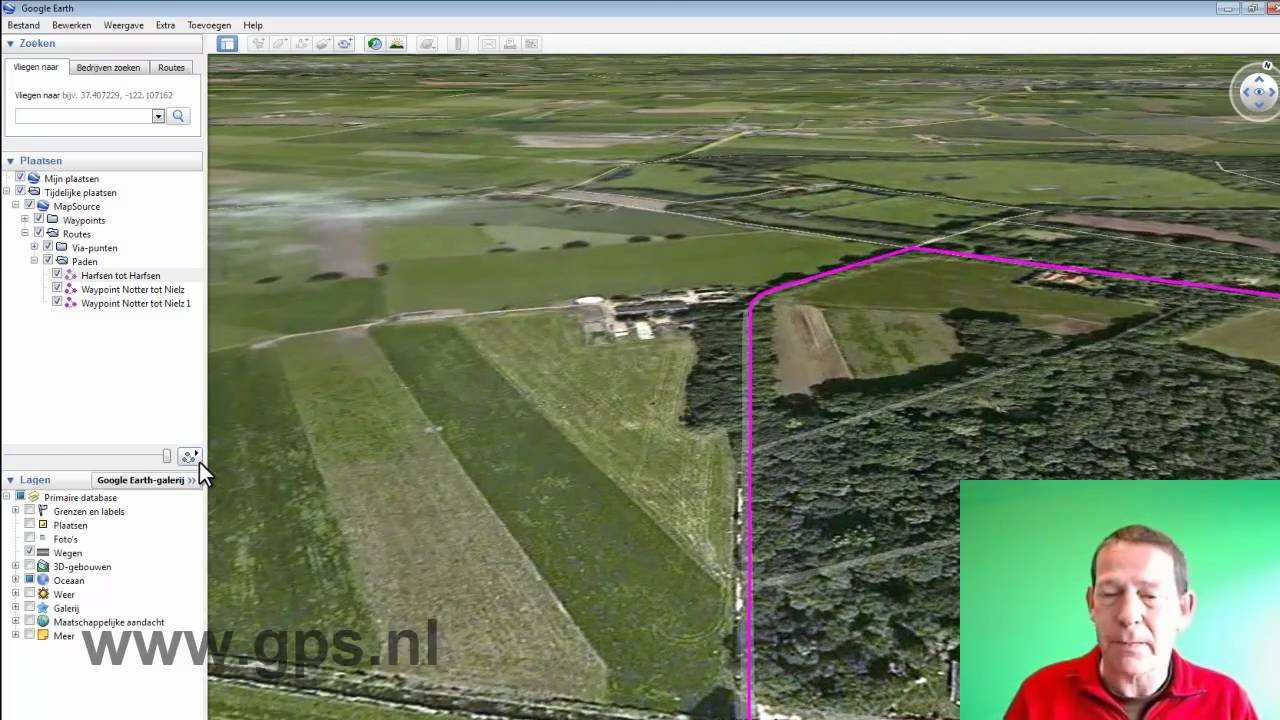
Task: Open the Help menu
Action: (253, 25)
